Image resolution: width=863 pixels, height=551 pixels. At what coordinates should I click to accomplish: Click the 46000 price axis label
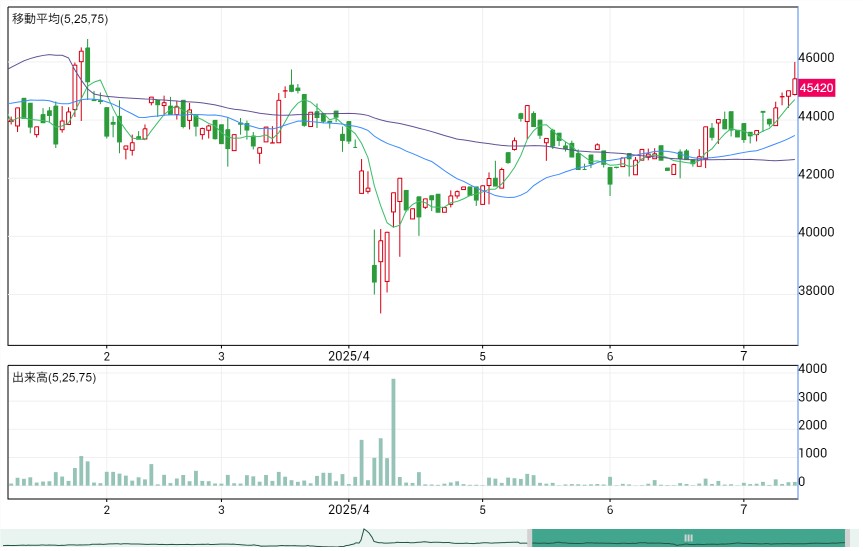tap(816, 58)
